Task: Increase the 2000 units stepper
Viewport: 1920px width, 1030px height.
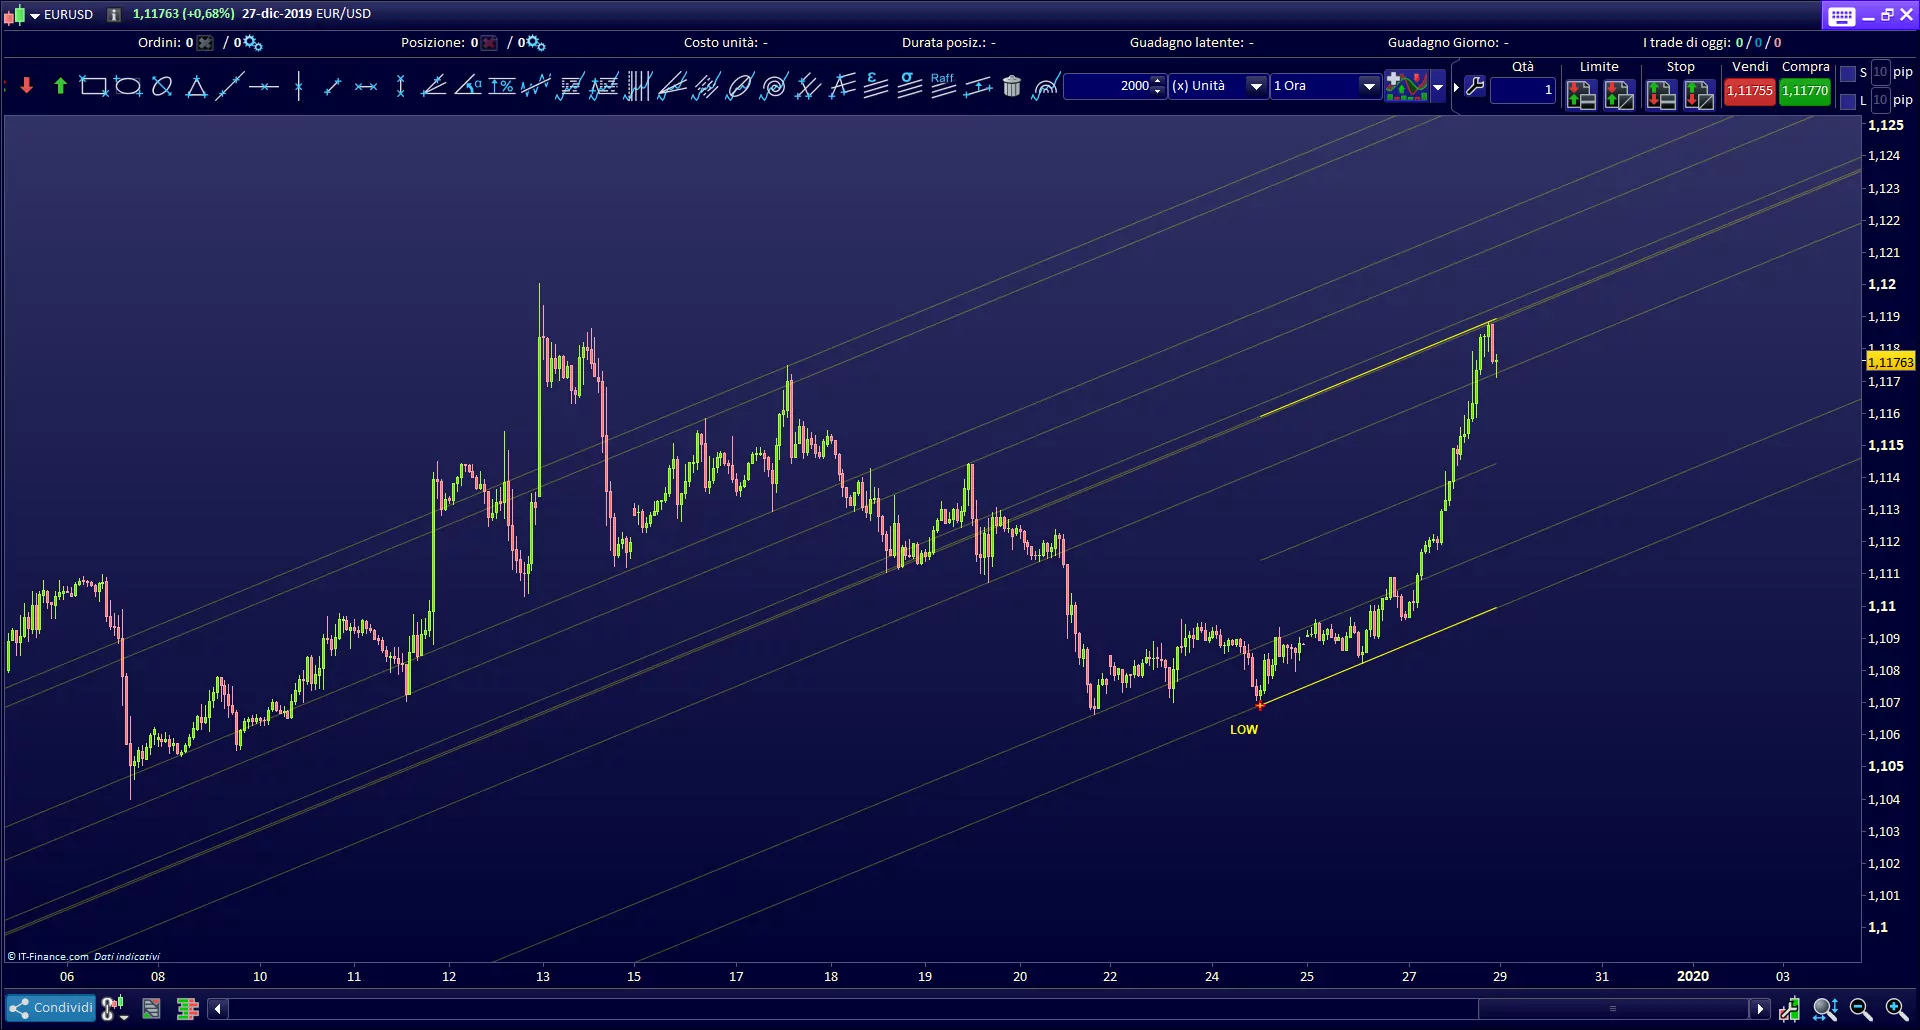Action: (1158, 81)
